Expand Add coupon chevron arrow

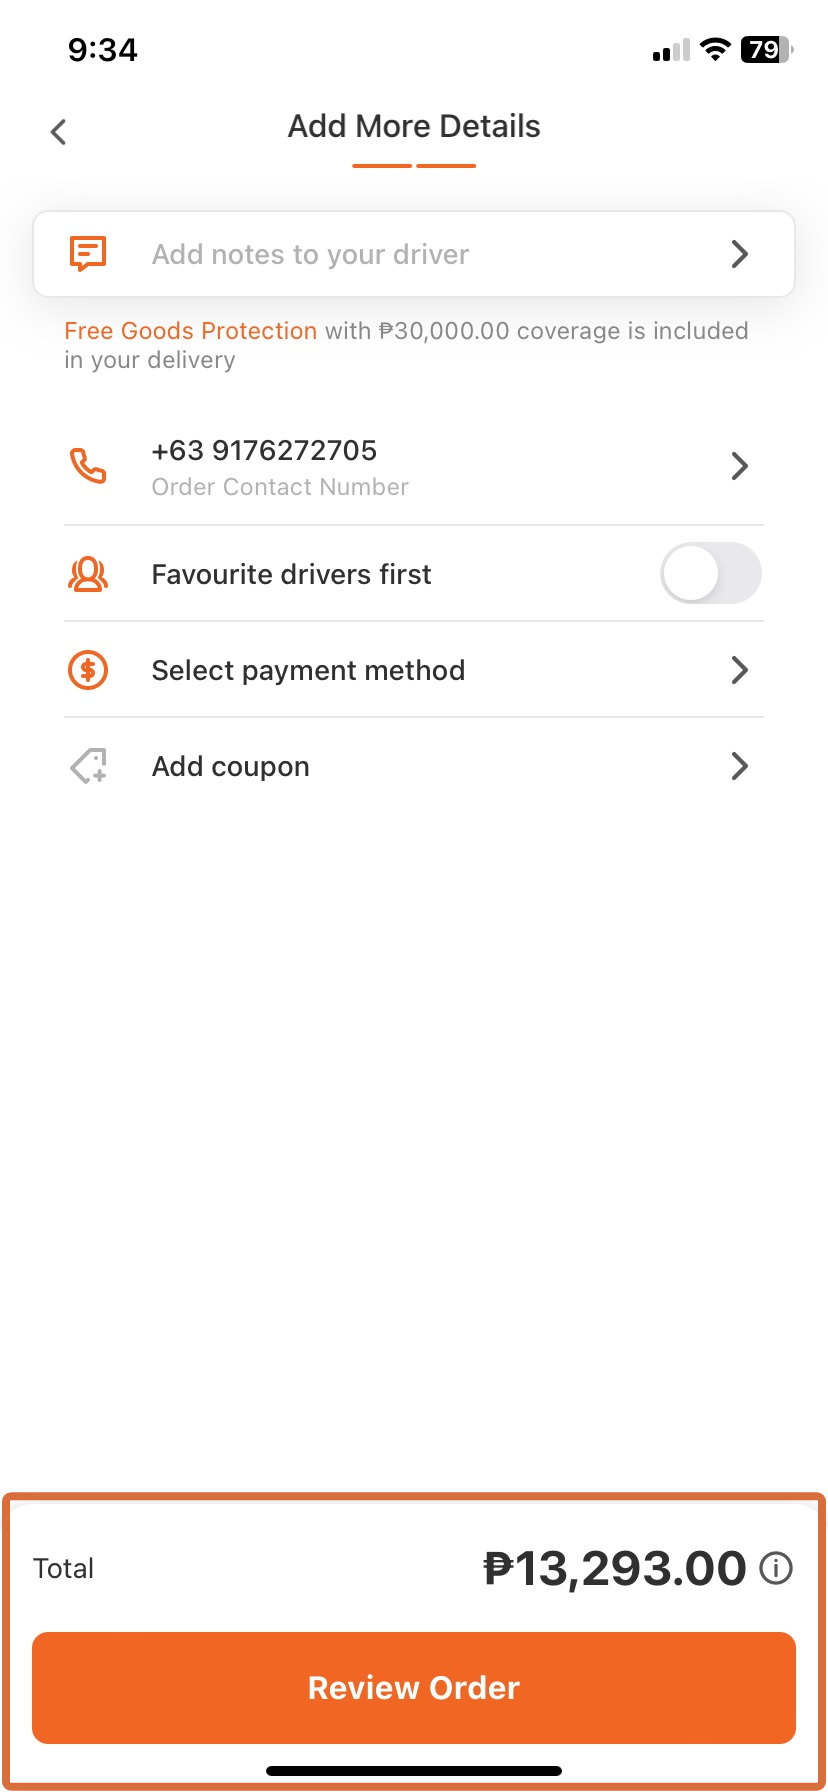(x=740, y=766)
